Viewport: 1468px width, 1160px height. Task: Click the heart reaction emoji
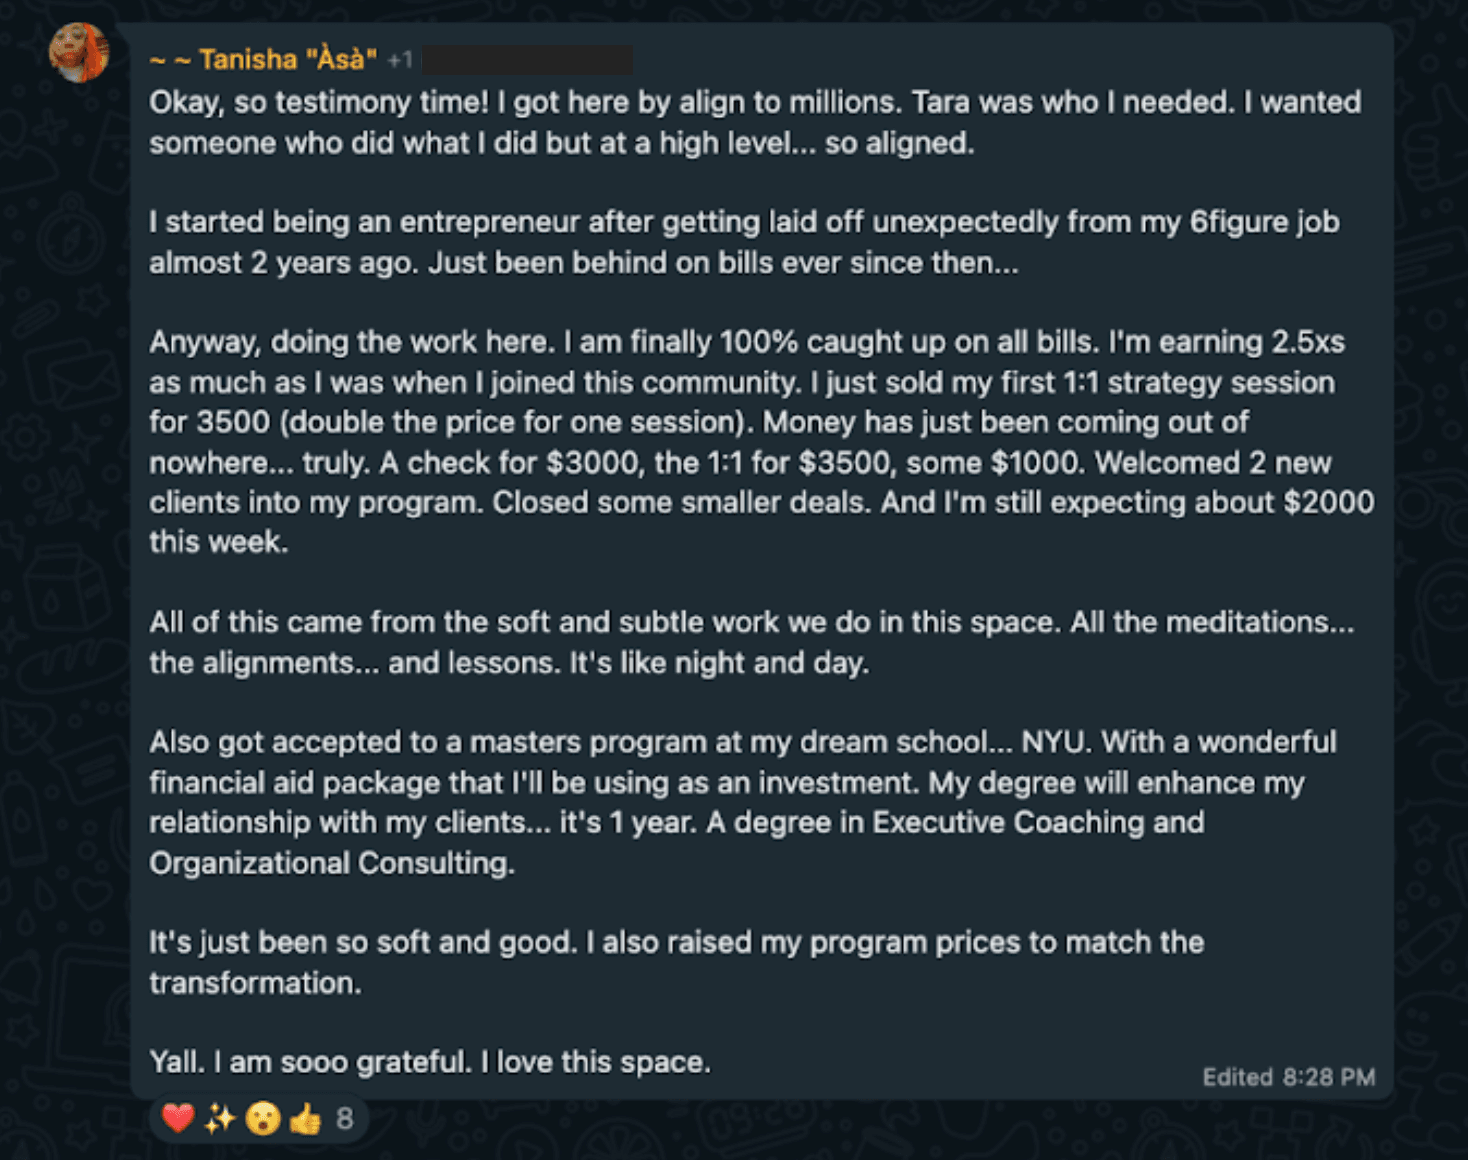pyautogui.click(x=178, y=1118)
